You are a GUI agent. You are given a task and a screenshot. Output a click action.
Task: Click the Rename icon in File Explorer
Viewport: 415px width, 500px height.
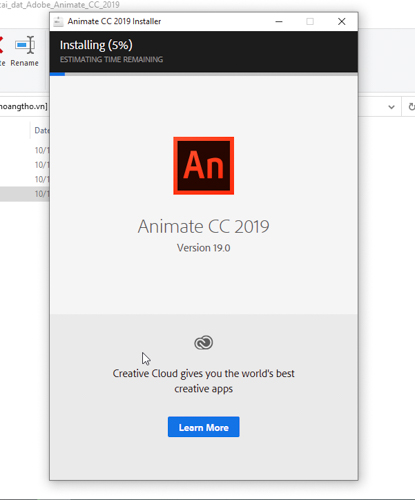tap(25, 45)
